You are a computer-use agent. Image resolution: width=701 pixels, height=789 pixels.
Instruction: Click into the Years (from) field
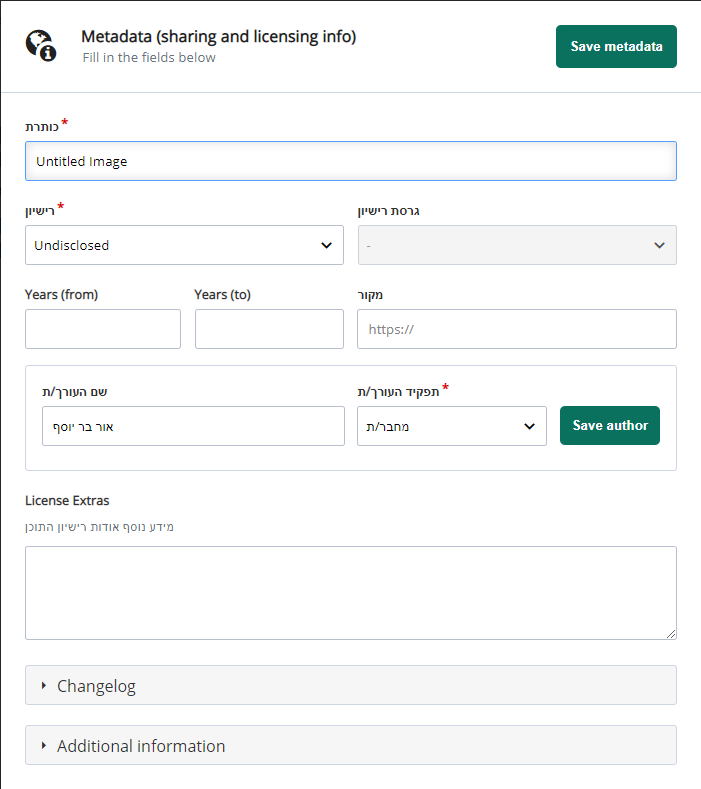click(103, 329)
